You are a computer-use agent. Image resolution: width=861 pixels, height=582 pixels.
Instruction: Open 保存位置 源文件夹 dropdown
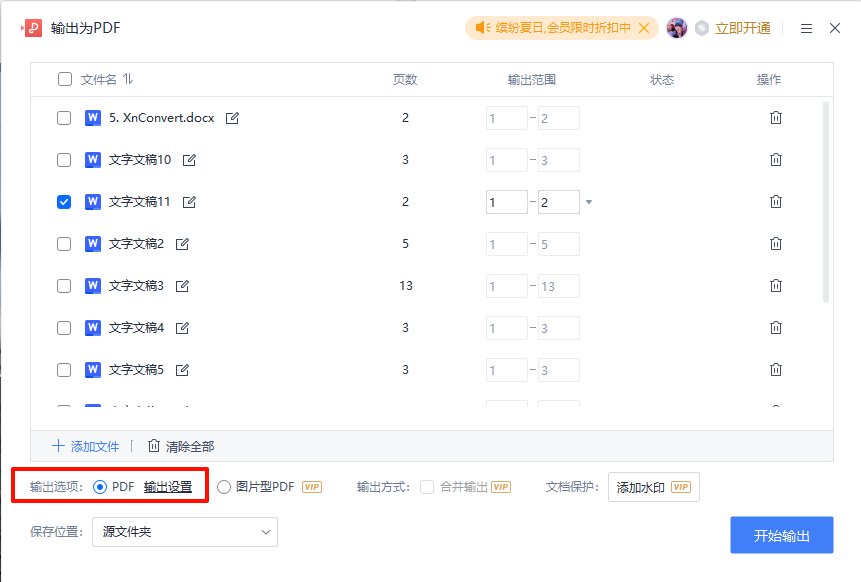pyautogui.click(x=185, y=532)
